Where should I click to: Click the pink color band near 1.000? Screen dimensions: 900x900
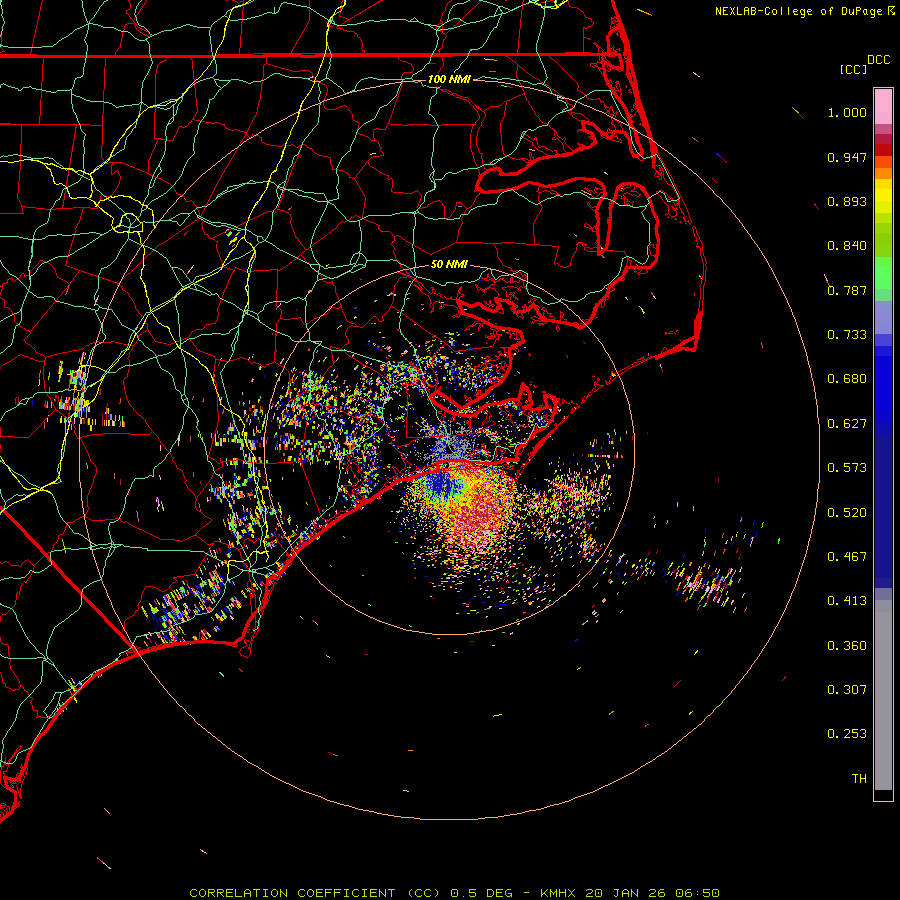[x=883, y=107]
